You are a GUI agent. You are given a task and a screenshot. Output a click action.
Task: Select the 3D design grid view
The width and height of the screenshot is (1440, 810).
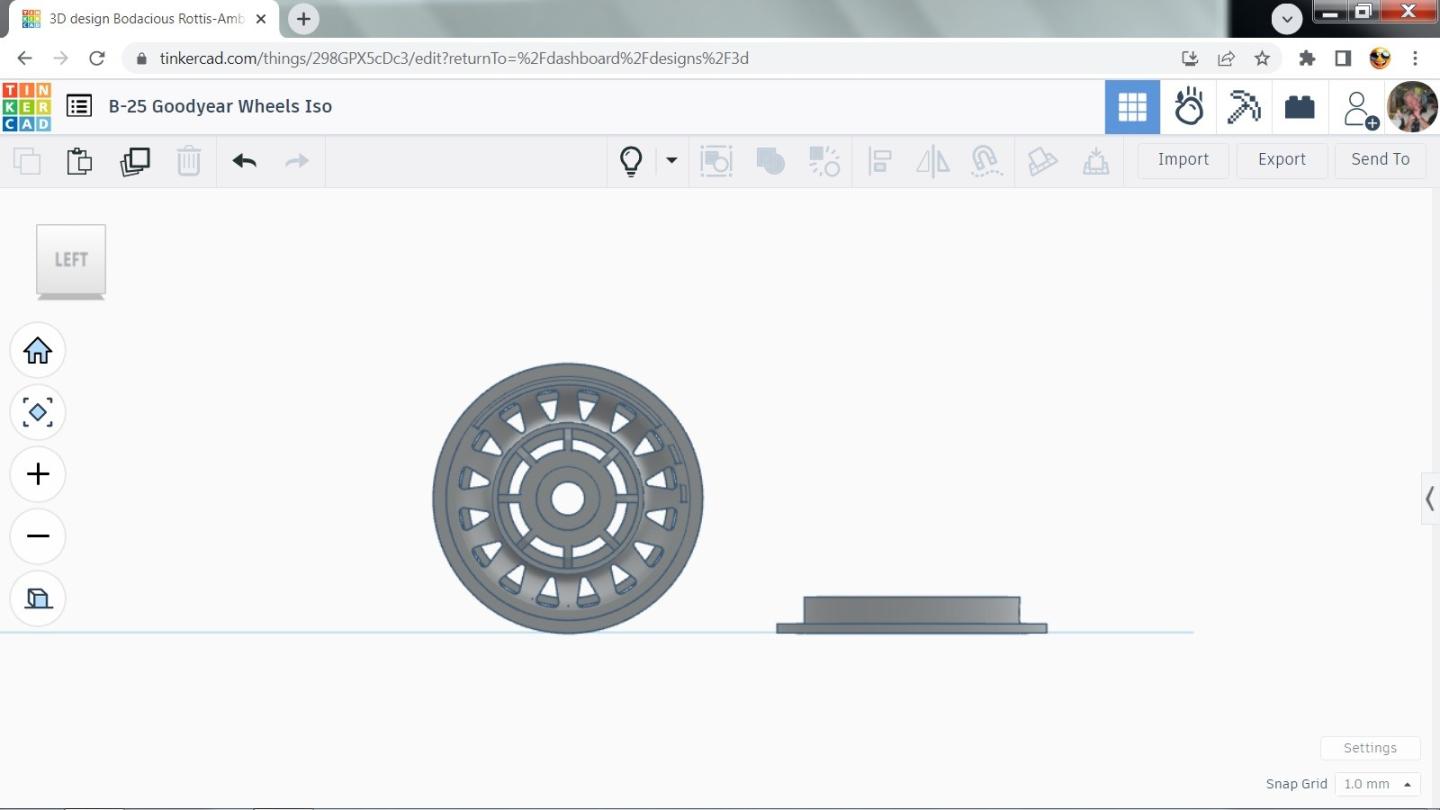[1132, 107]
